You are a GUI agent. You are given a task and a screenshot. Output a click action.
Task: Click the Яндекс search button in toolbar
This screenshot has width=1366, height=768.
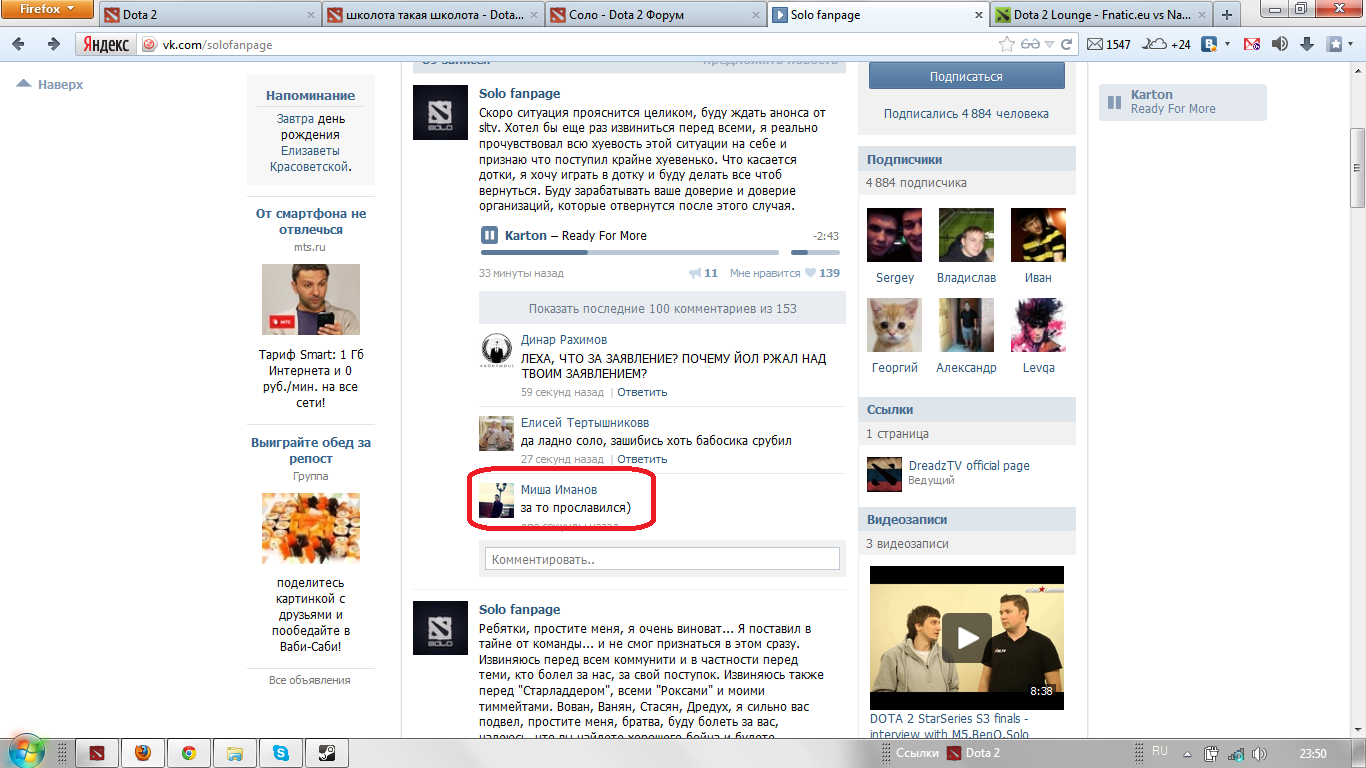click(x=105, y=45)
